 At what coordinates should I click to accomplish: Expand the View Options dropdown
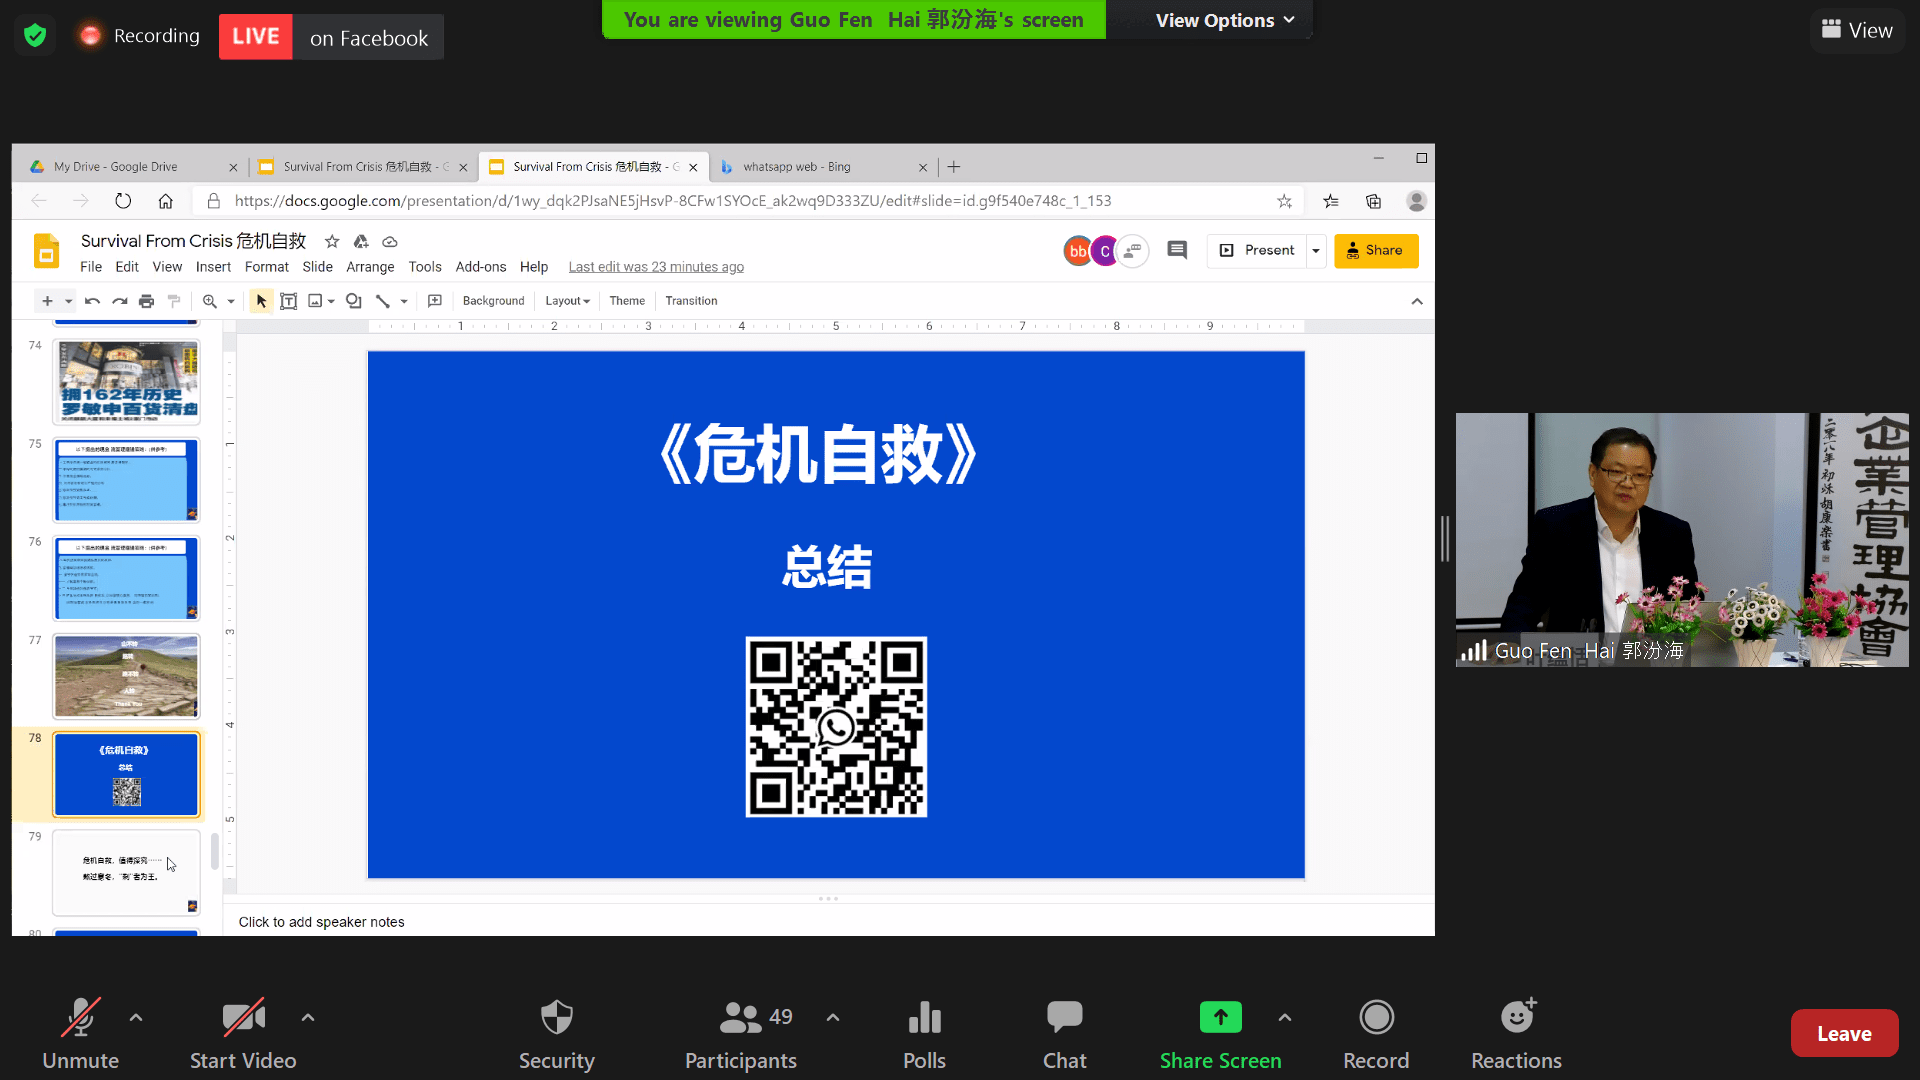coord(1225,20)
